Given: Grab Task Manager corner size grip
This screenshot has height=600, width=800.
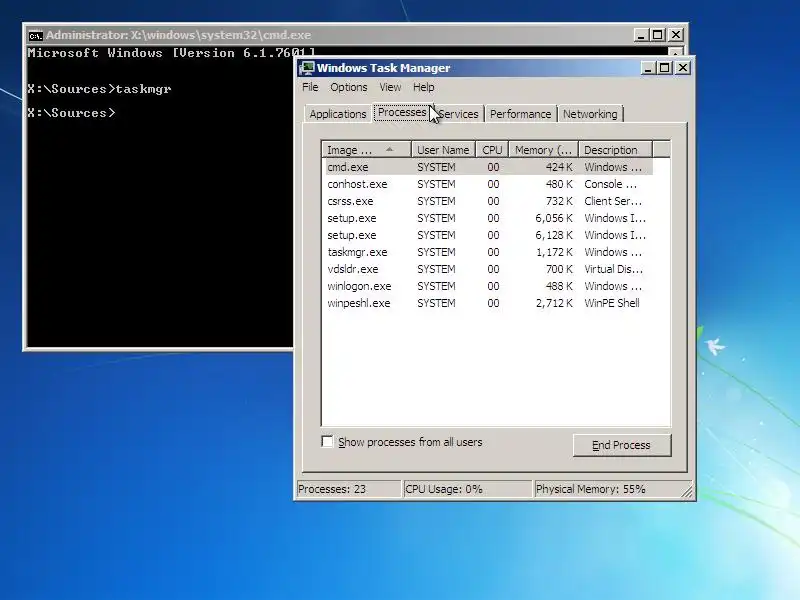Looking at the screenshot, I should 687,491.
